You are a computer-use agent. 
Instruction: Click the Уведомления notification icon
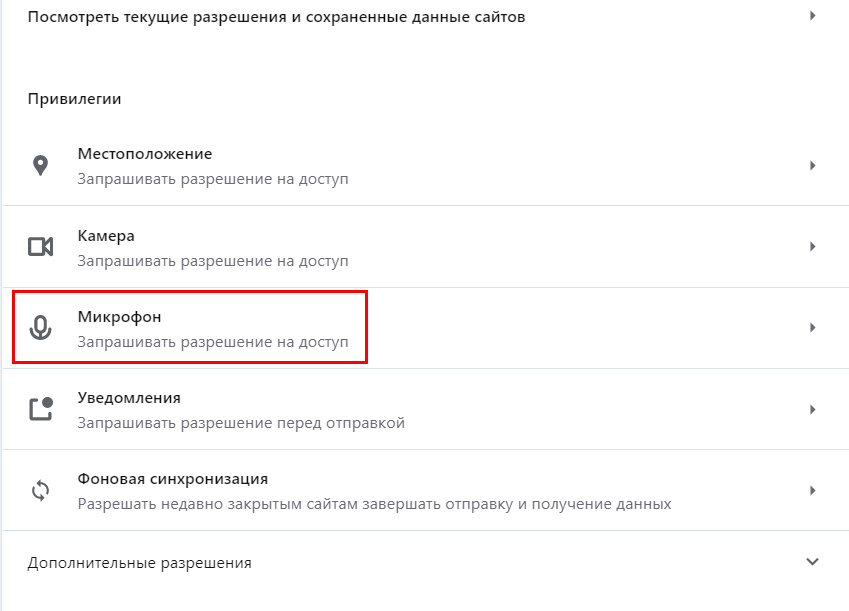tap(40, 409)
